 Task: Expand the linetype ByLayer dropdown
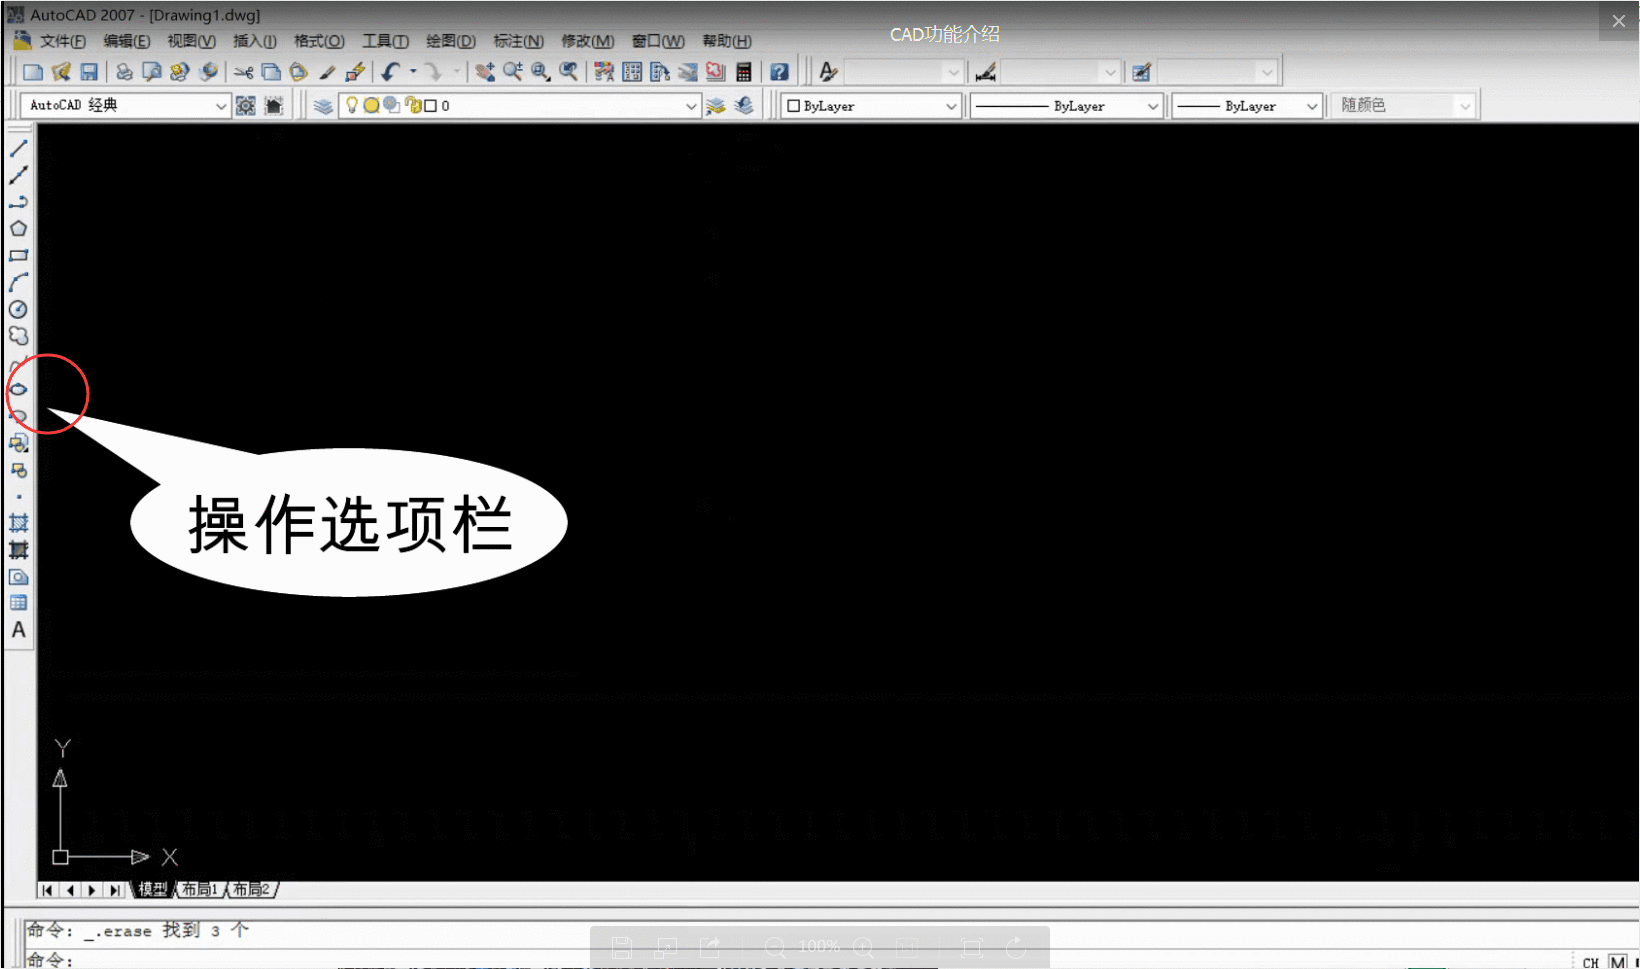tap(1155, 105)
